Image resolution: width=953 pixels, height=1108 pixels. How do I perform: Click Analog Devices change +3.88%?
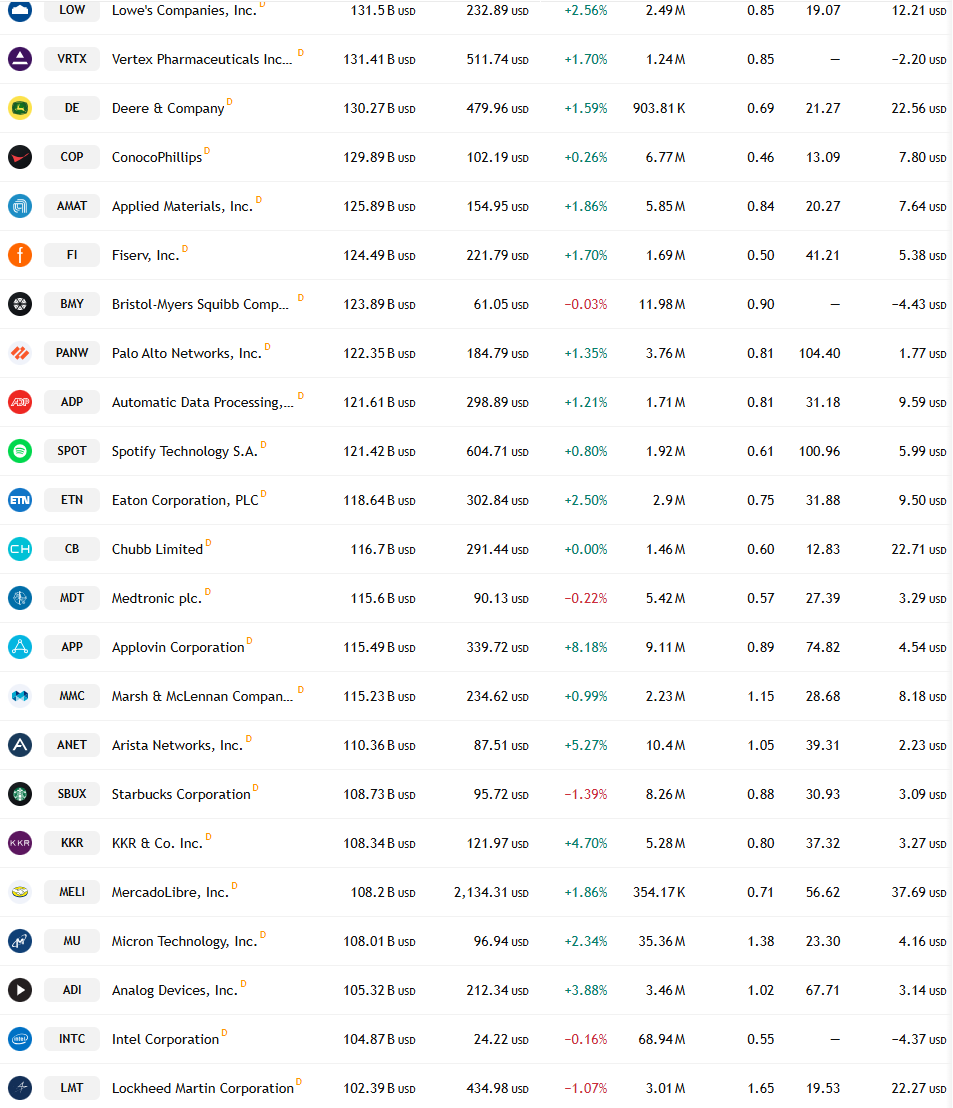tap(586, 991)
